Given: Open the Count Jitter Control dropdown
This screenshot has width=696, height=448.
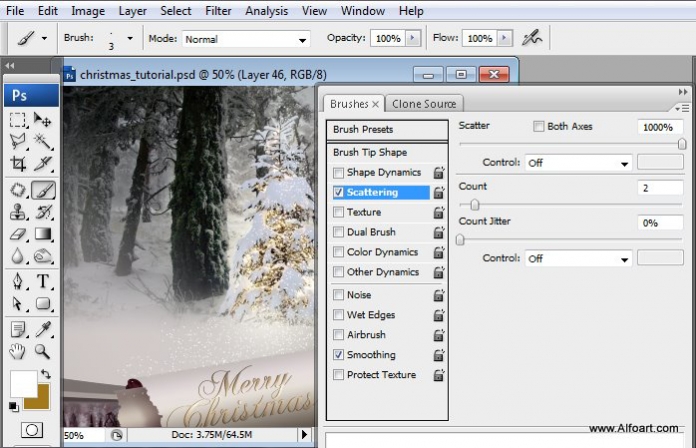Looking at the screenshot, I should coord(578,258).
